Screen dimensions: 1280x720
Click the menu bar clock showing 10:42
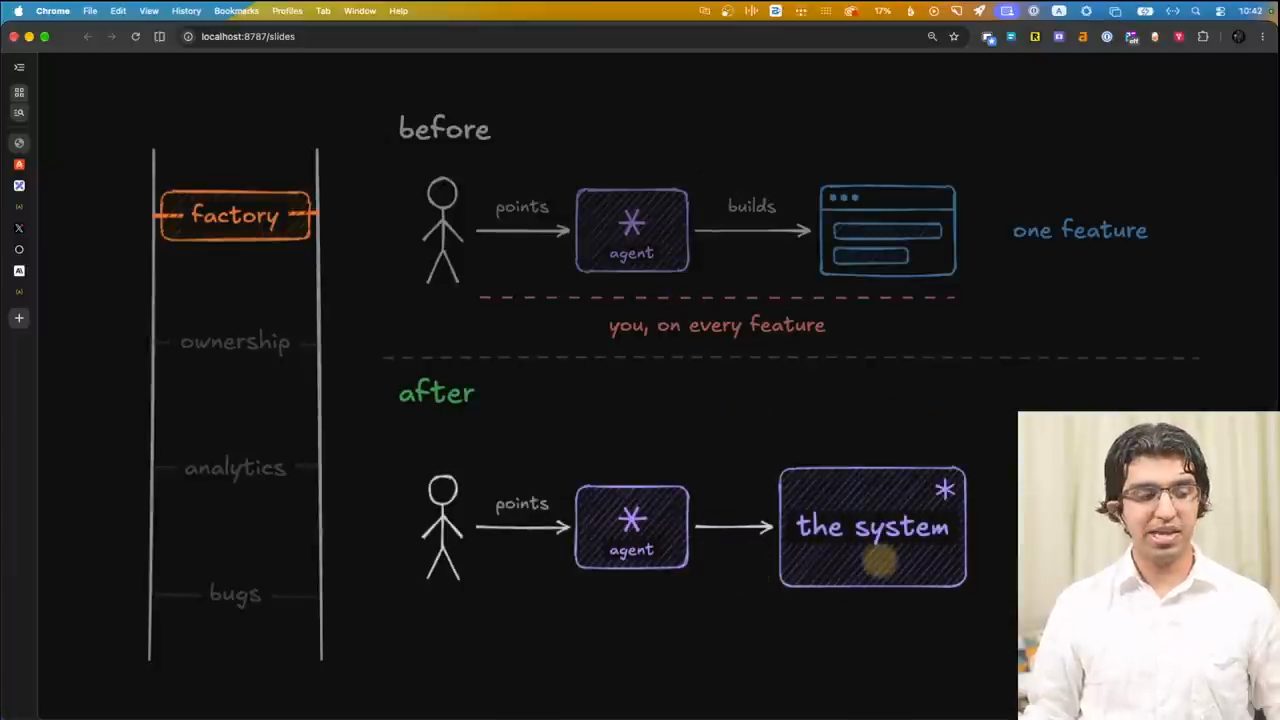(1250, 11)
